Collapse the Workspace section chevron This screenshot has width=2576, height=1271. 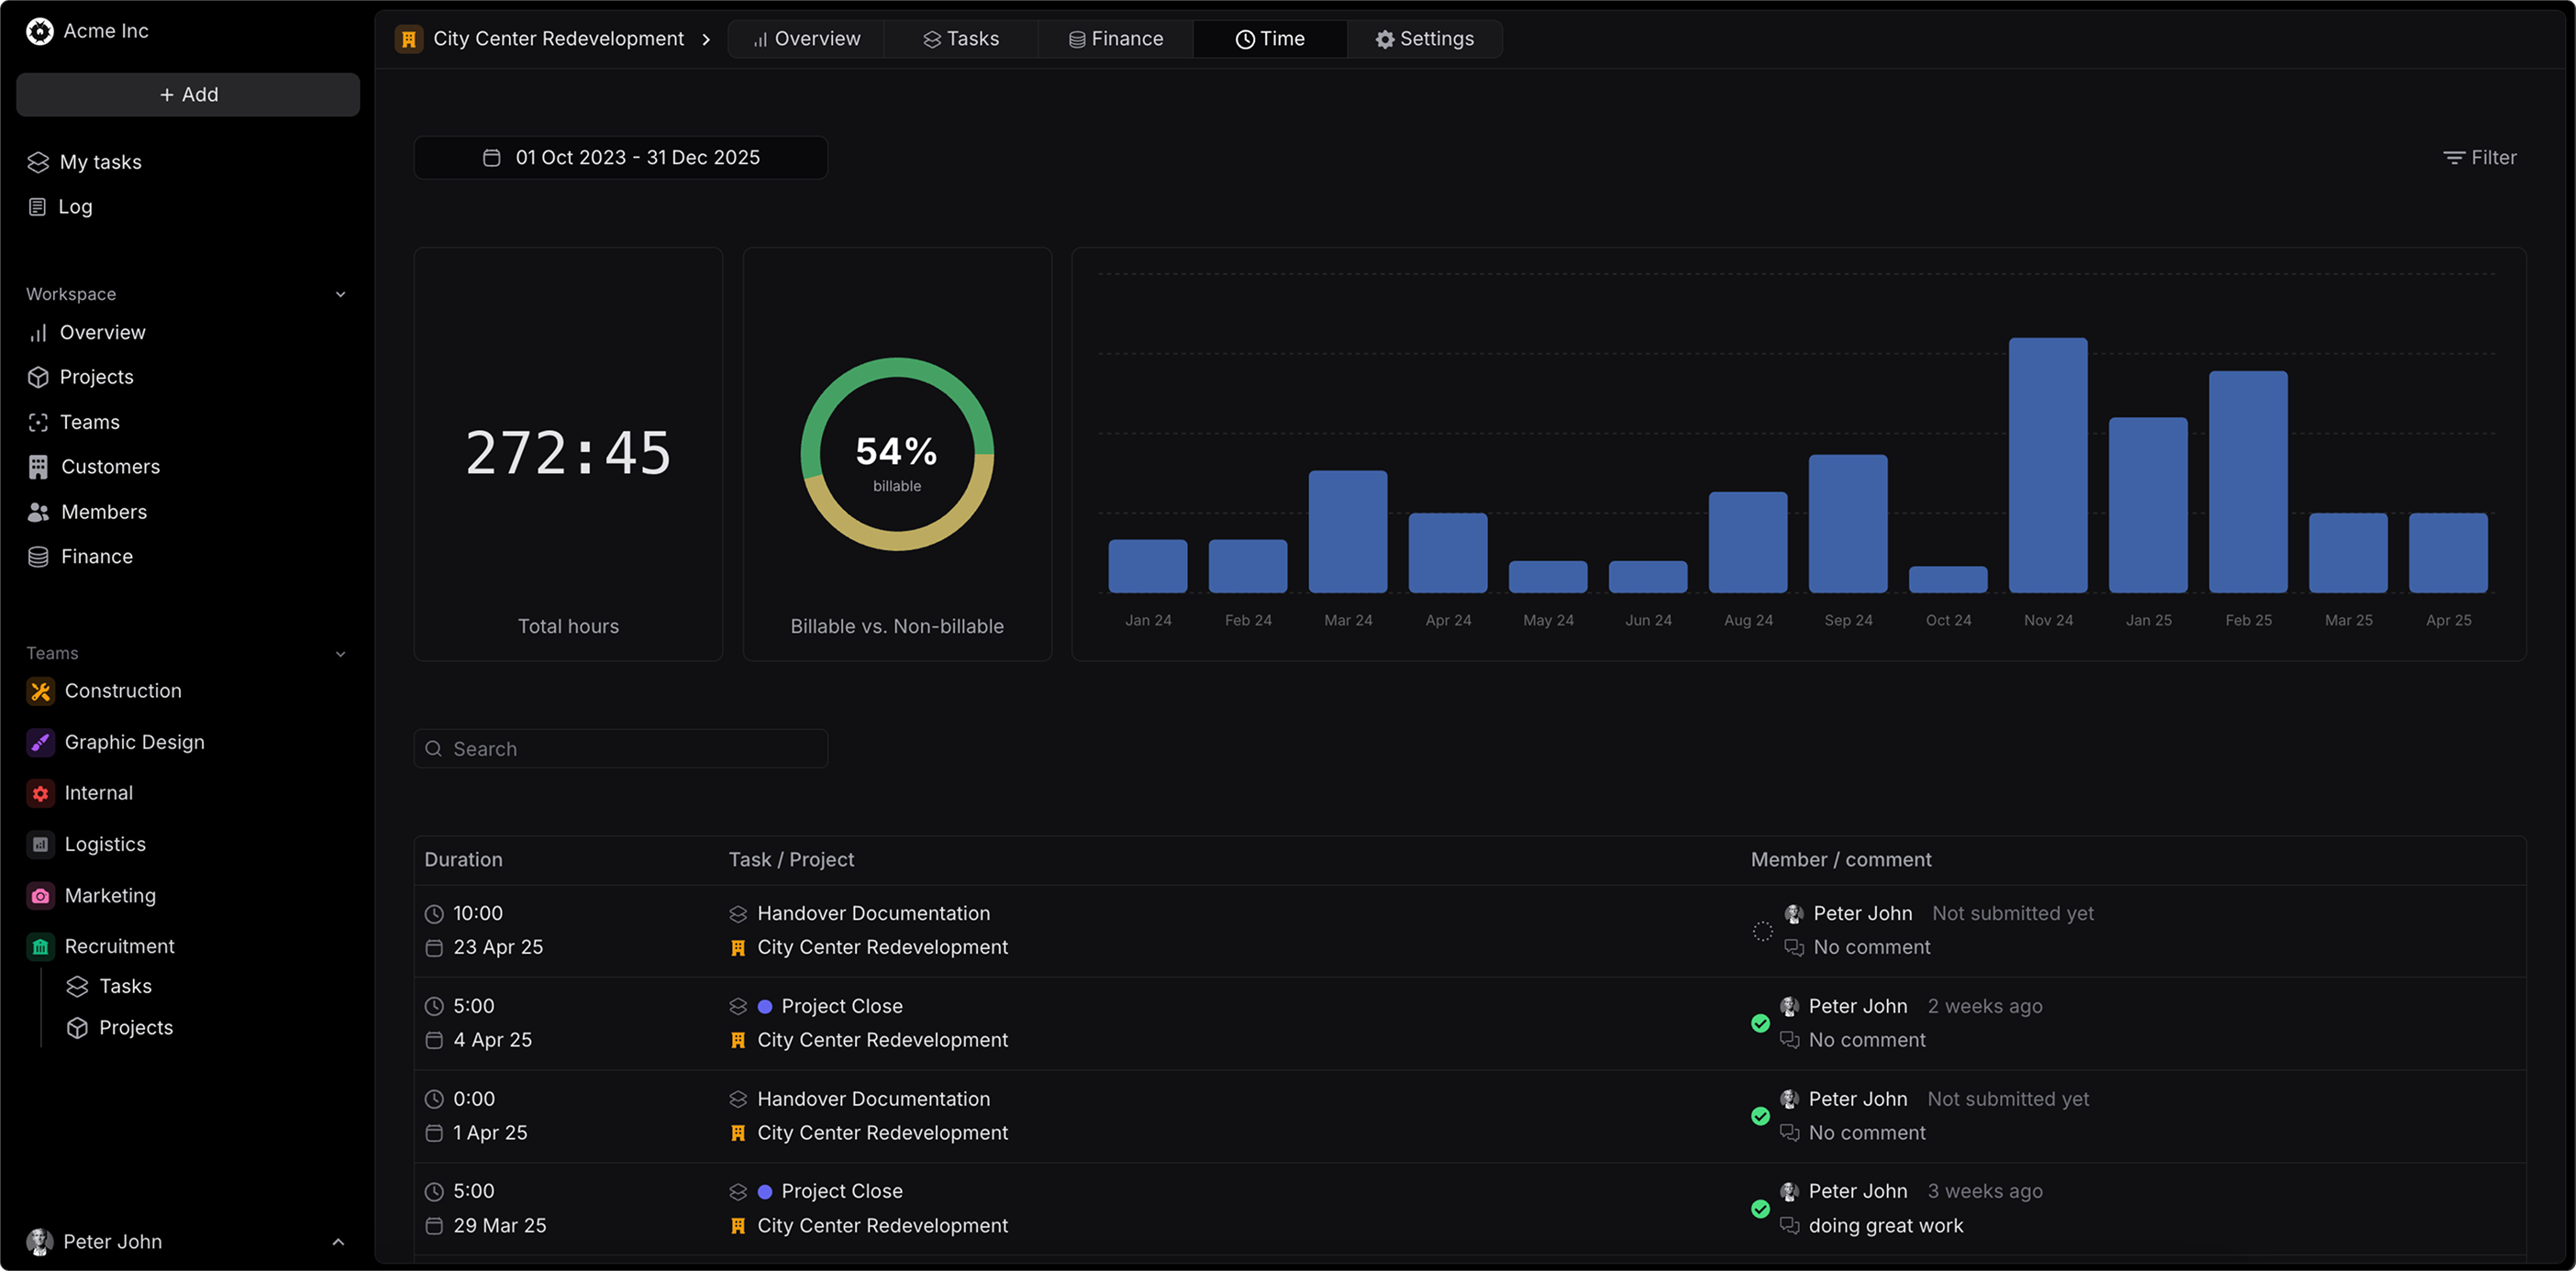point(340,294)
